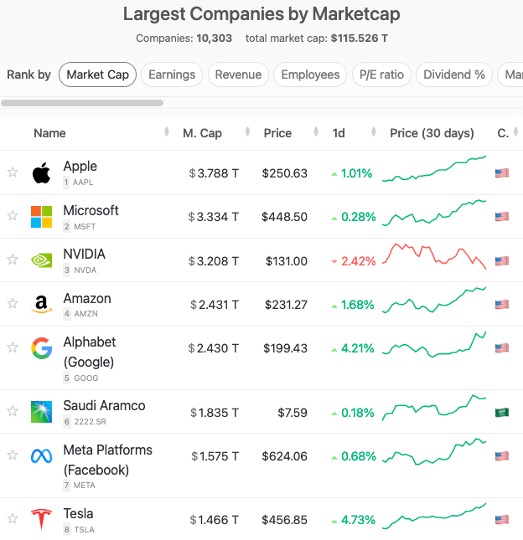Click the Microsoft four-color logo
Image resolution: width=523 pixels, height=540 pixels.
[x=41, y=217]
